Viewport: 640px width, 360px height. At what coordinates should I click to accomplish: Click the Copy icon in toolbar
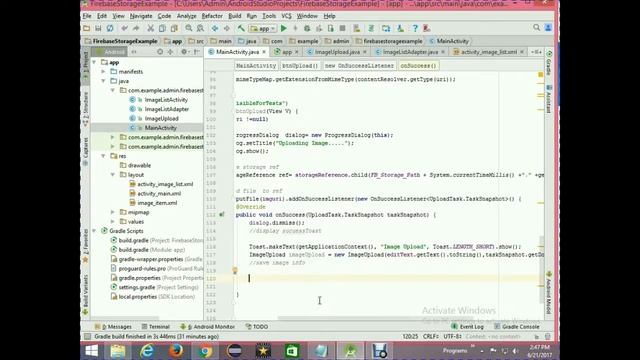[x=162, y=28]
